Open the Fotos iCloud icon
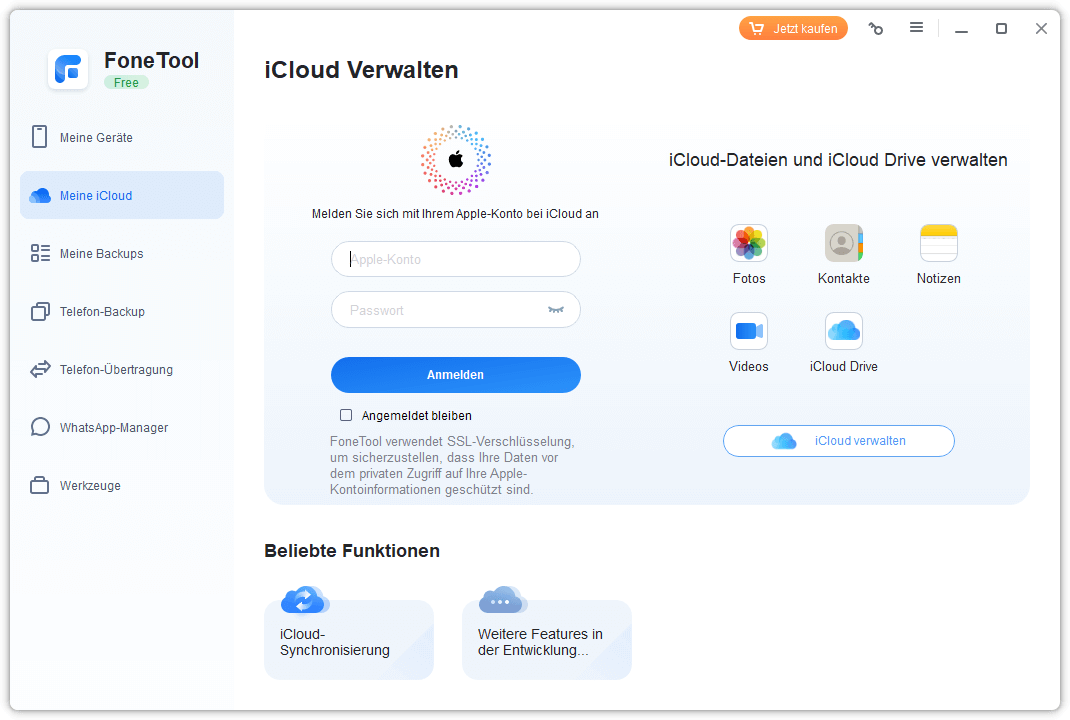The height and width of the screenshot is (720, 1070). (748, 243)
